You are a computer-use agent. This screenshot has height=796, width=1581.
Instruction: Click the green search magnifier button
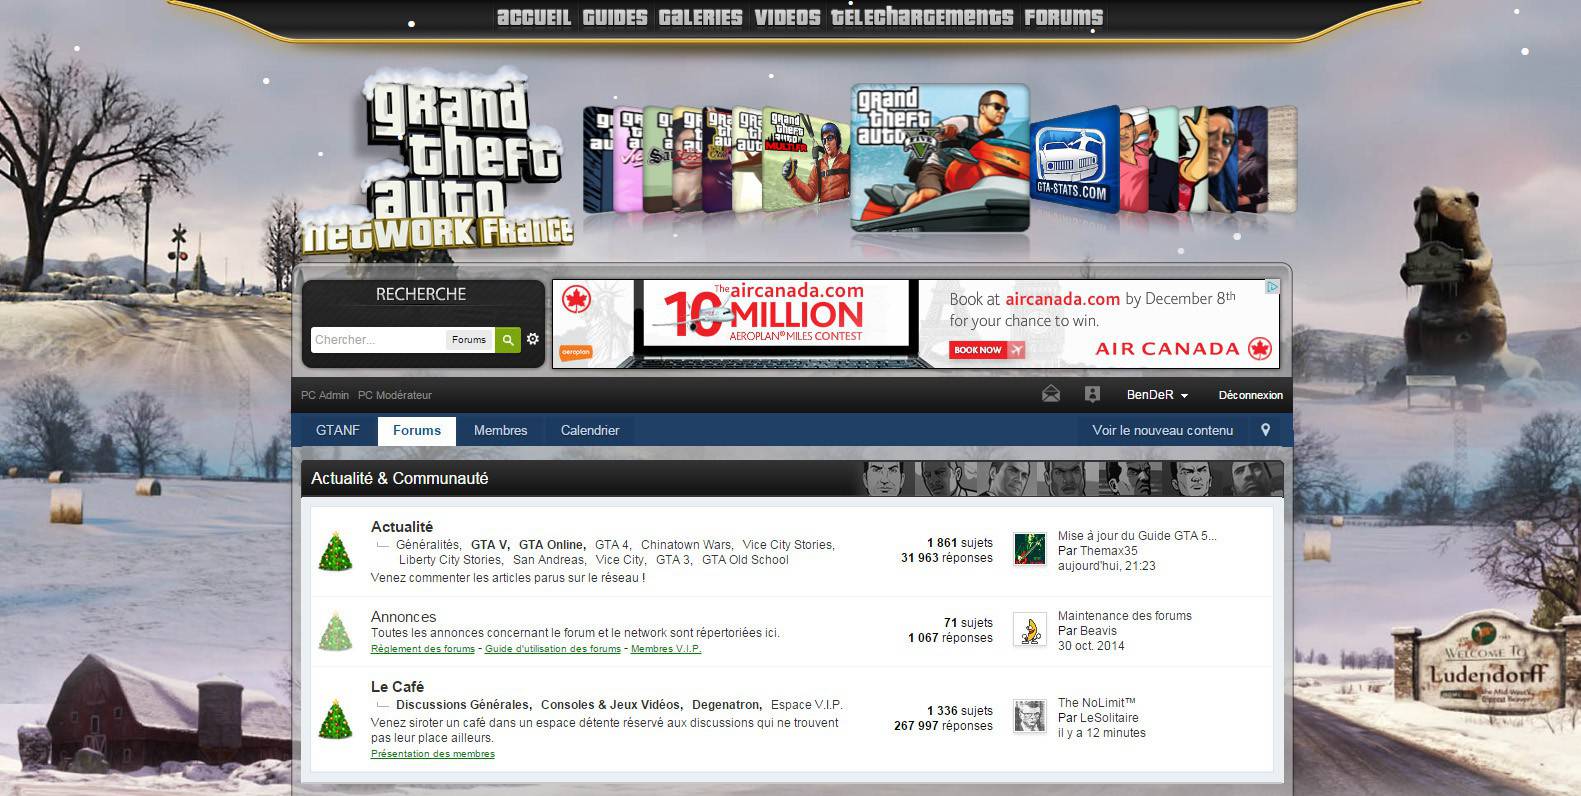[x=508, y=340]
